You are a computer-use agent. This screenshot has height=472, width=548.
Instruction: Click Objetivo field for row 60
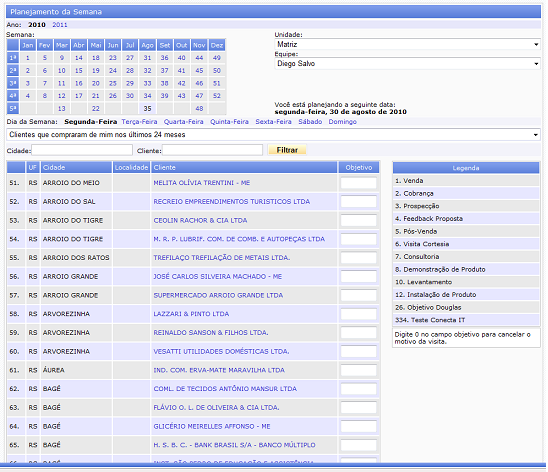(359, 351)
